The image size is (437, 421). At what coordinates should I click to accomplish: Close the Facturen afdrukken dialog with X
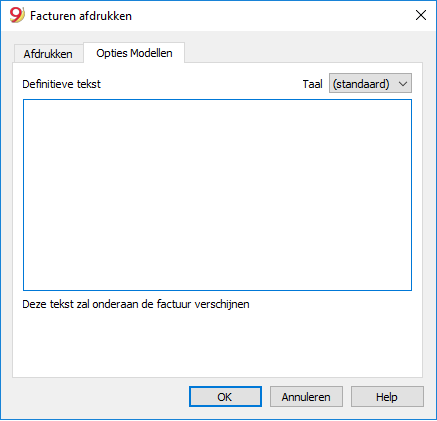coord(421,15)
